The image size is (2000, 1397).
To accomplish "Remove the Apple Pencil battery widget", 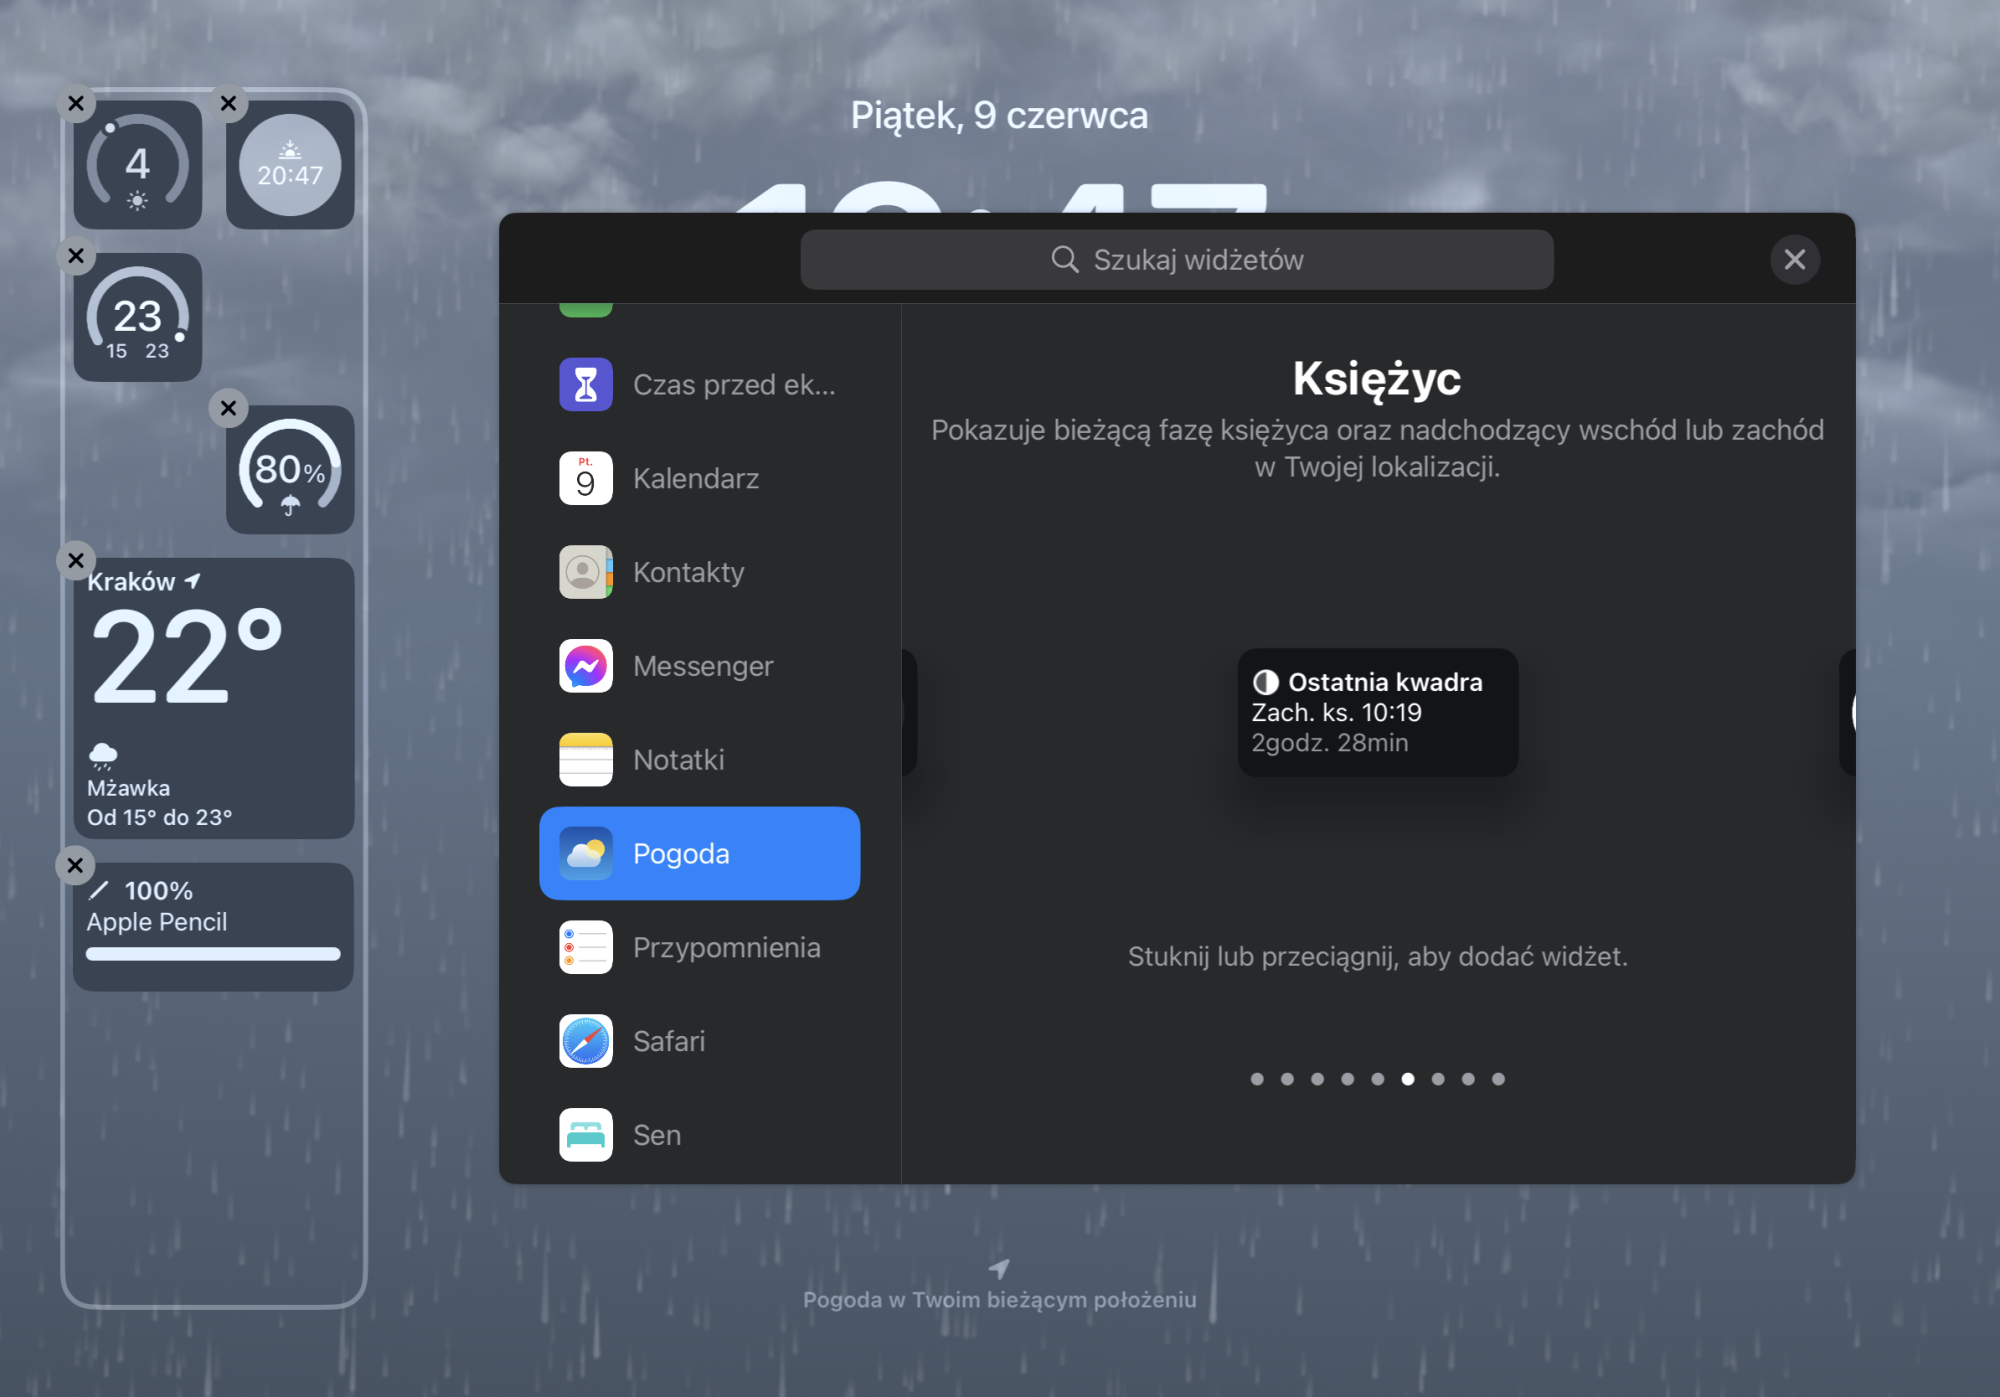I will coord(76,865).
